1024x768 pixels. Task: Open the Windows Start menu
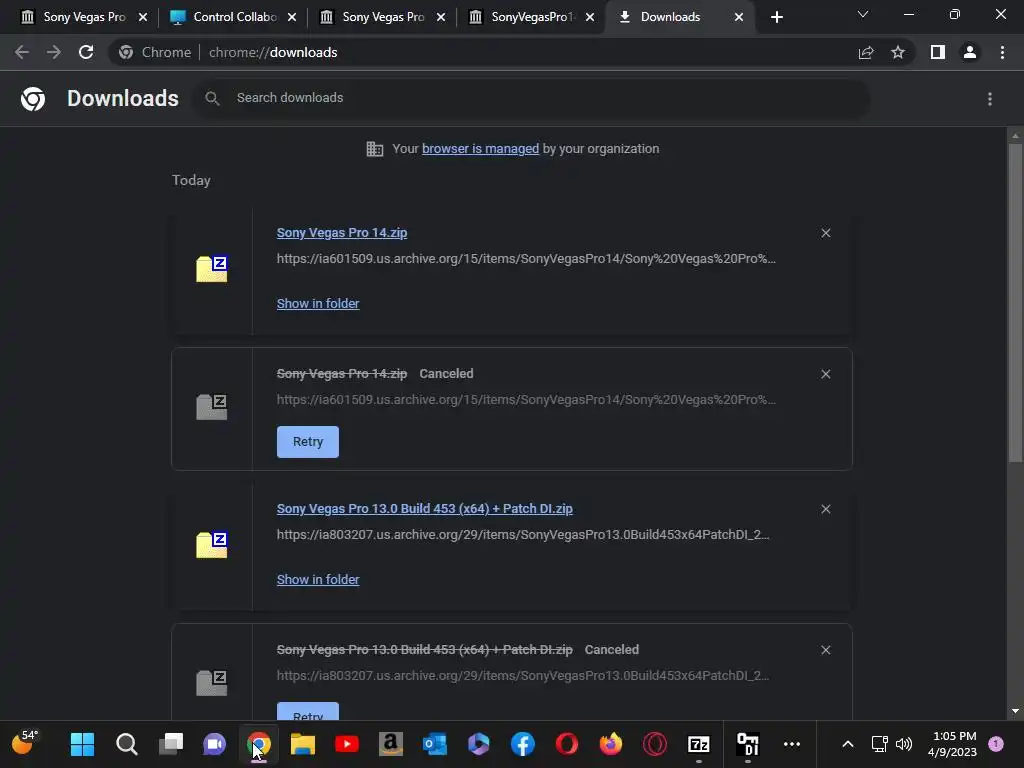tap(82, 744)
